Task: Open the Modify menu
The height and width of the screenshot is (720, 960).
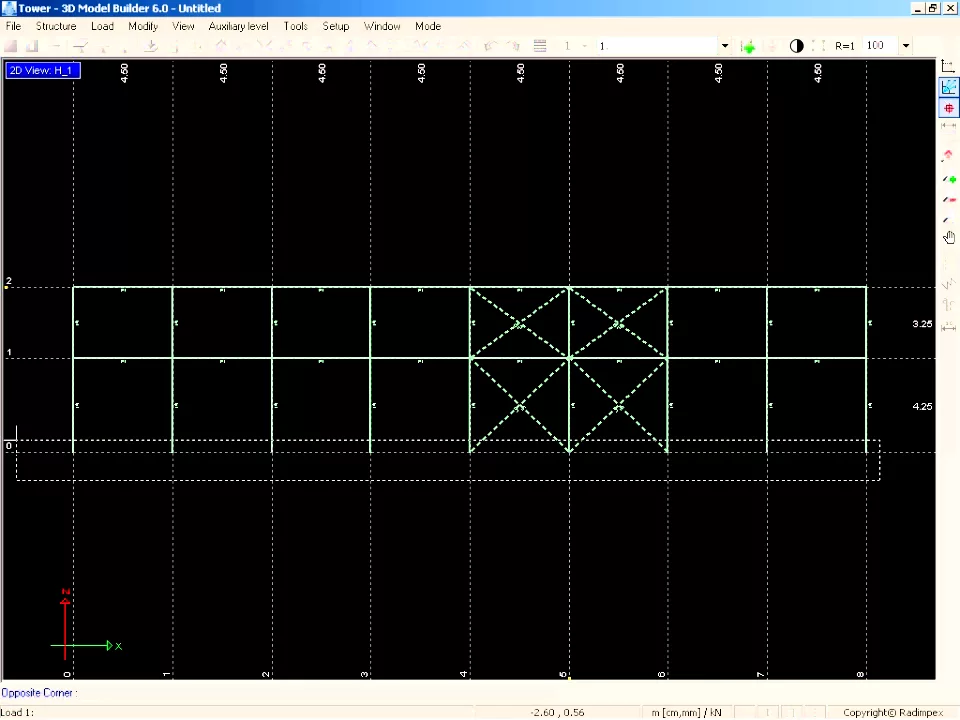Action: click(143, 26)
